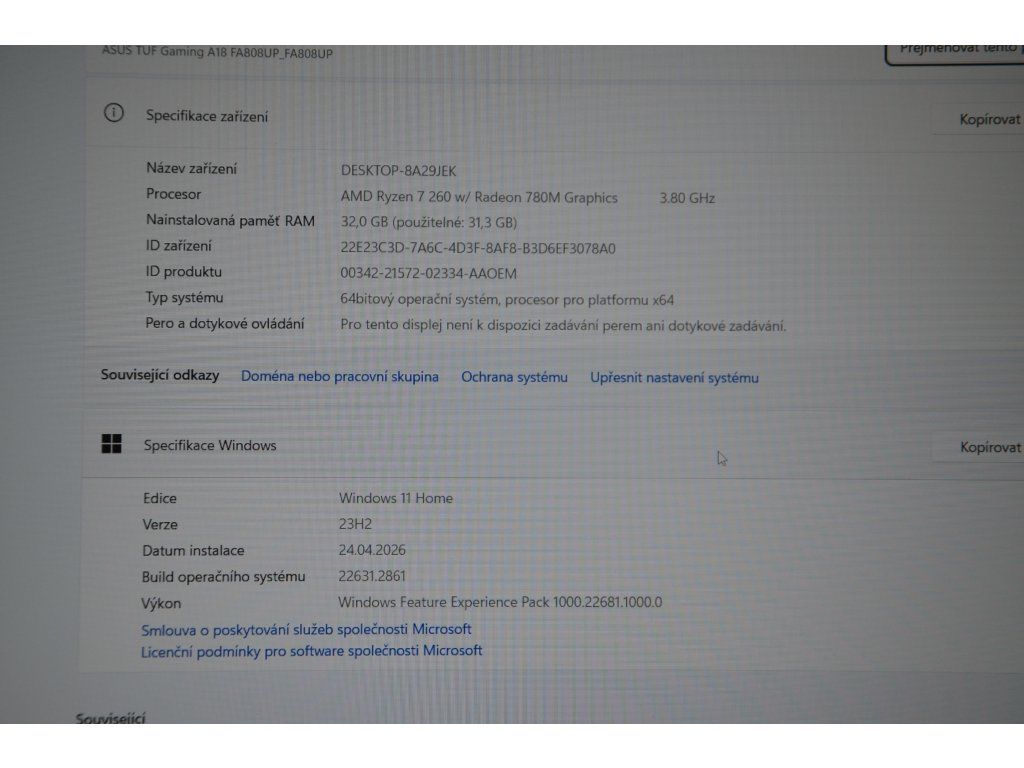The width and height of the screenshot is (1024, 768).
Task: Select OS build 22631.2861
Action: tap(372, 576)
